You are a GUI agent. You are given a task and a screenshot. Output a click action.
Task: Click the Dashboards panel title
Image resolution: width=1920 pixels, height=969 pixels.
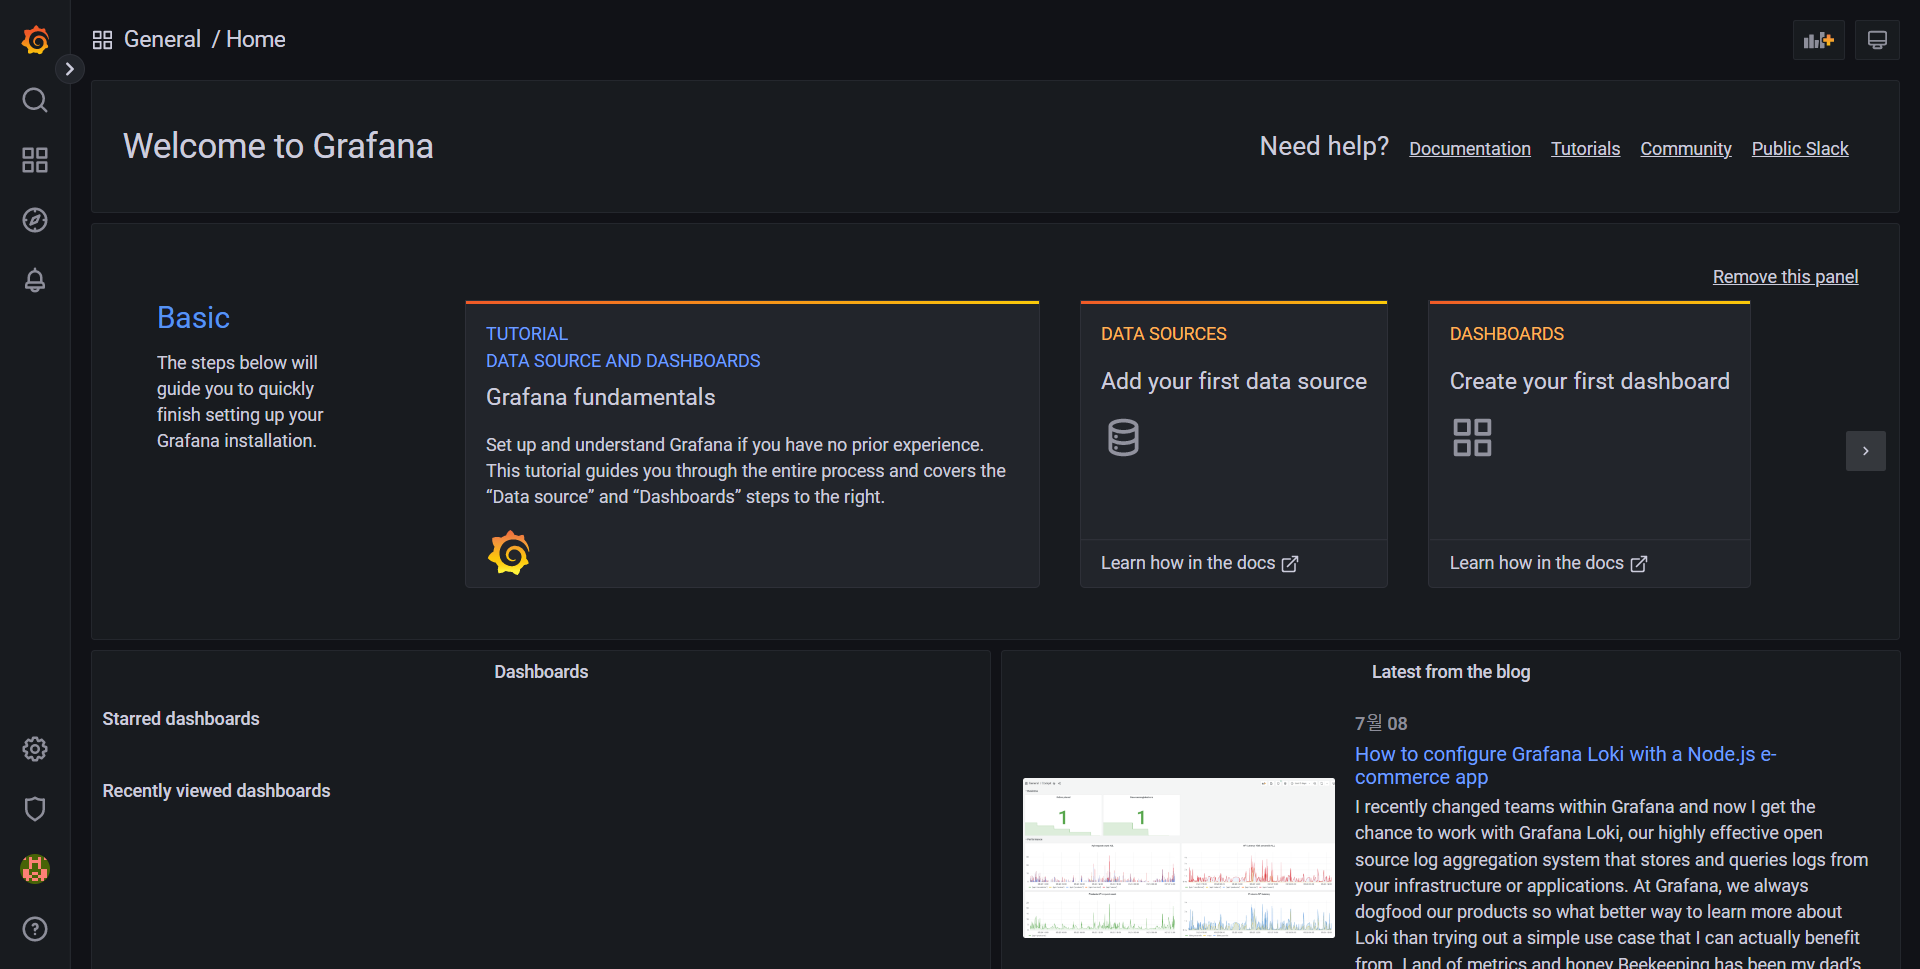[x=541, y=672]
